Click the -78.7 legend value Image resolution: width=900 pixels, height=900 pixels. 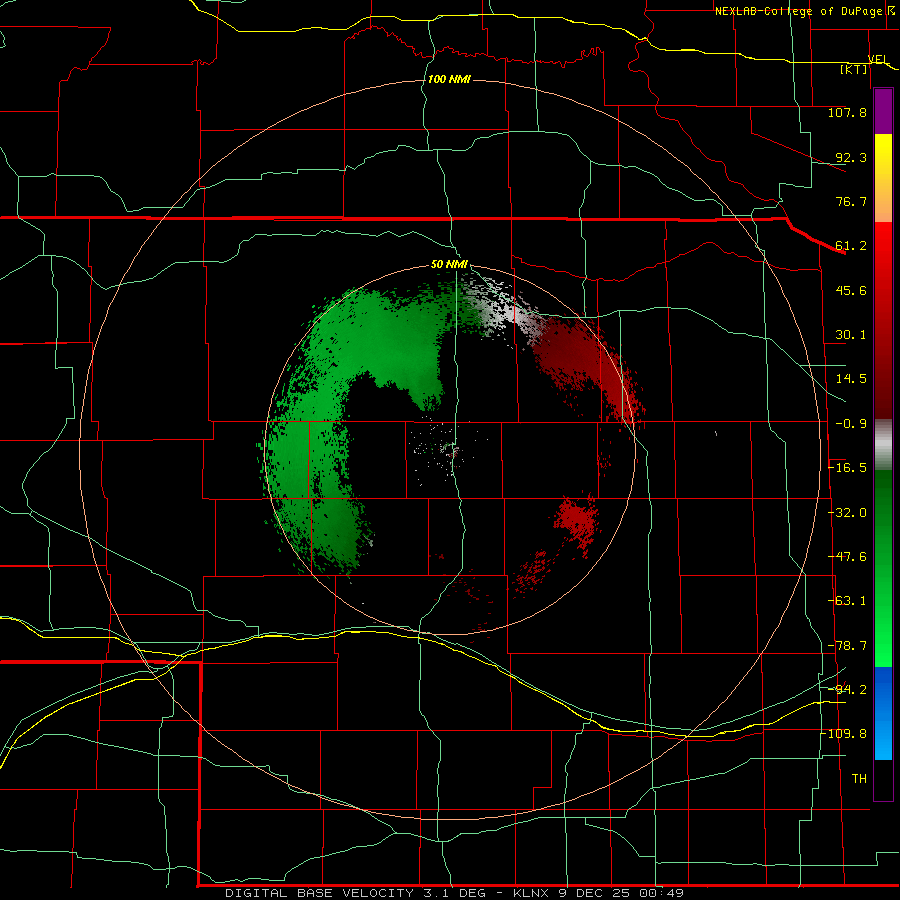[x=847, y=646]
